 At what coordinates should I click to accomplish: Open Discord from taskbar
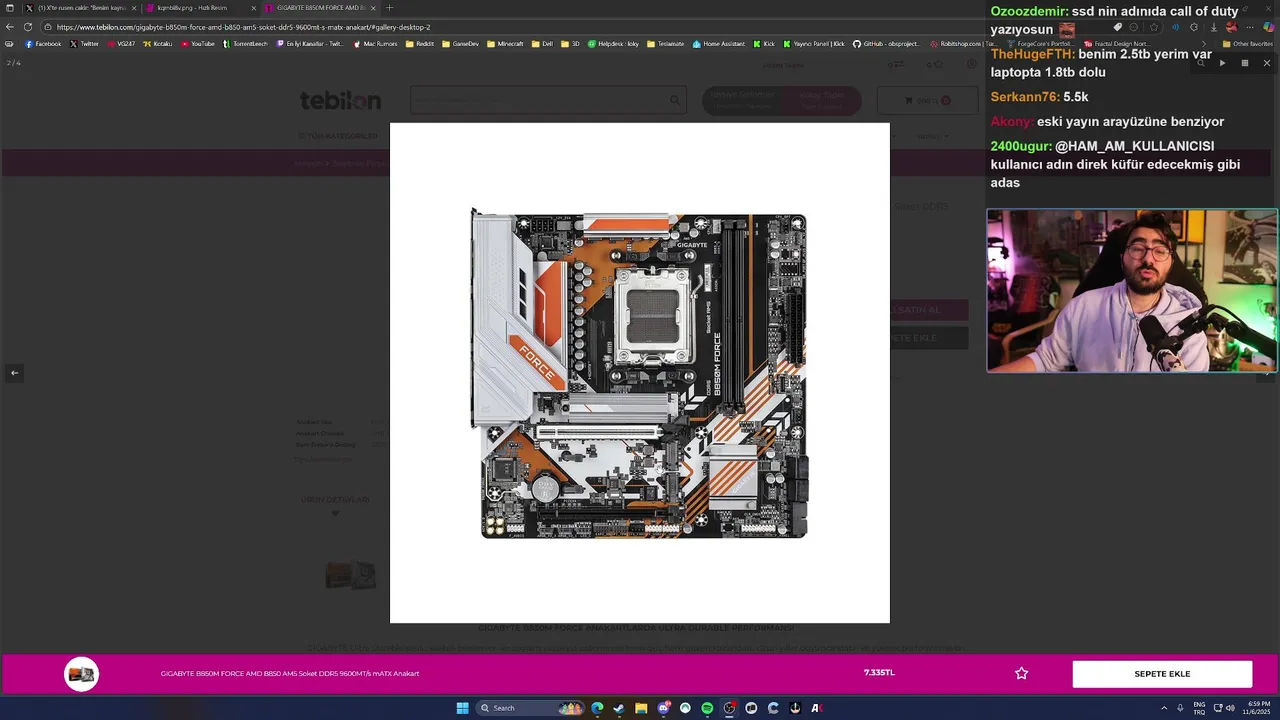(663, 708)
